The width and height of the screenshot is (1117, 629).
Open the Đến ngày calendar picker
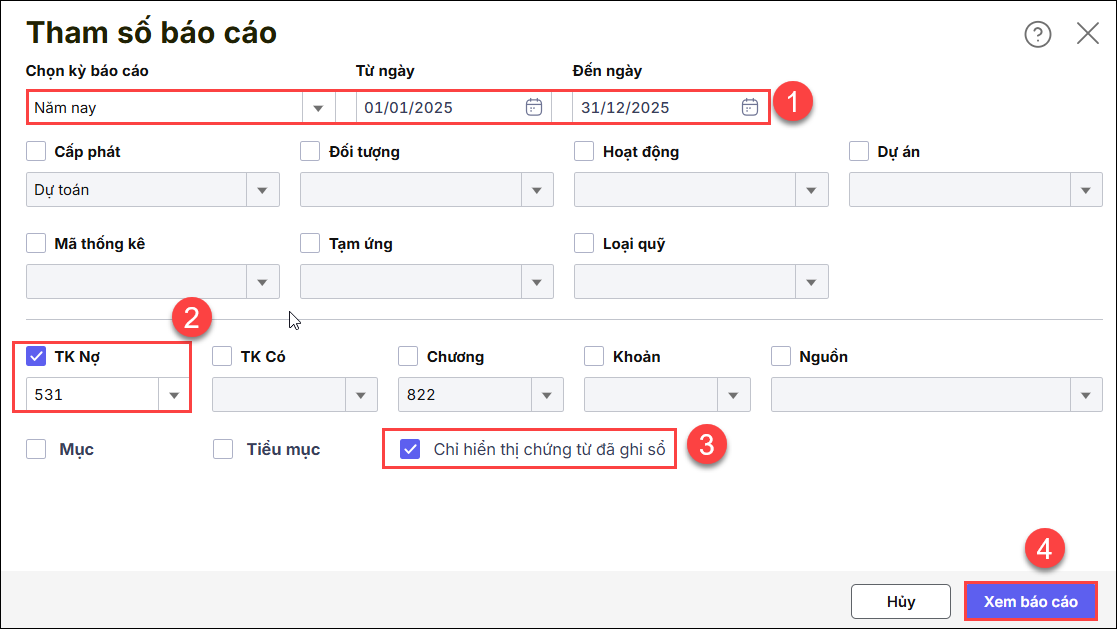pos(750,107)
